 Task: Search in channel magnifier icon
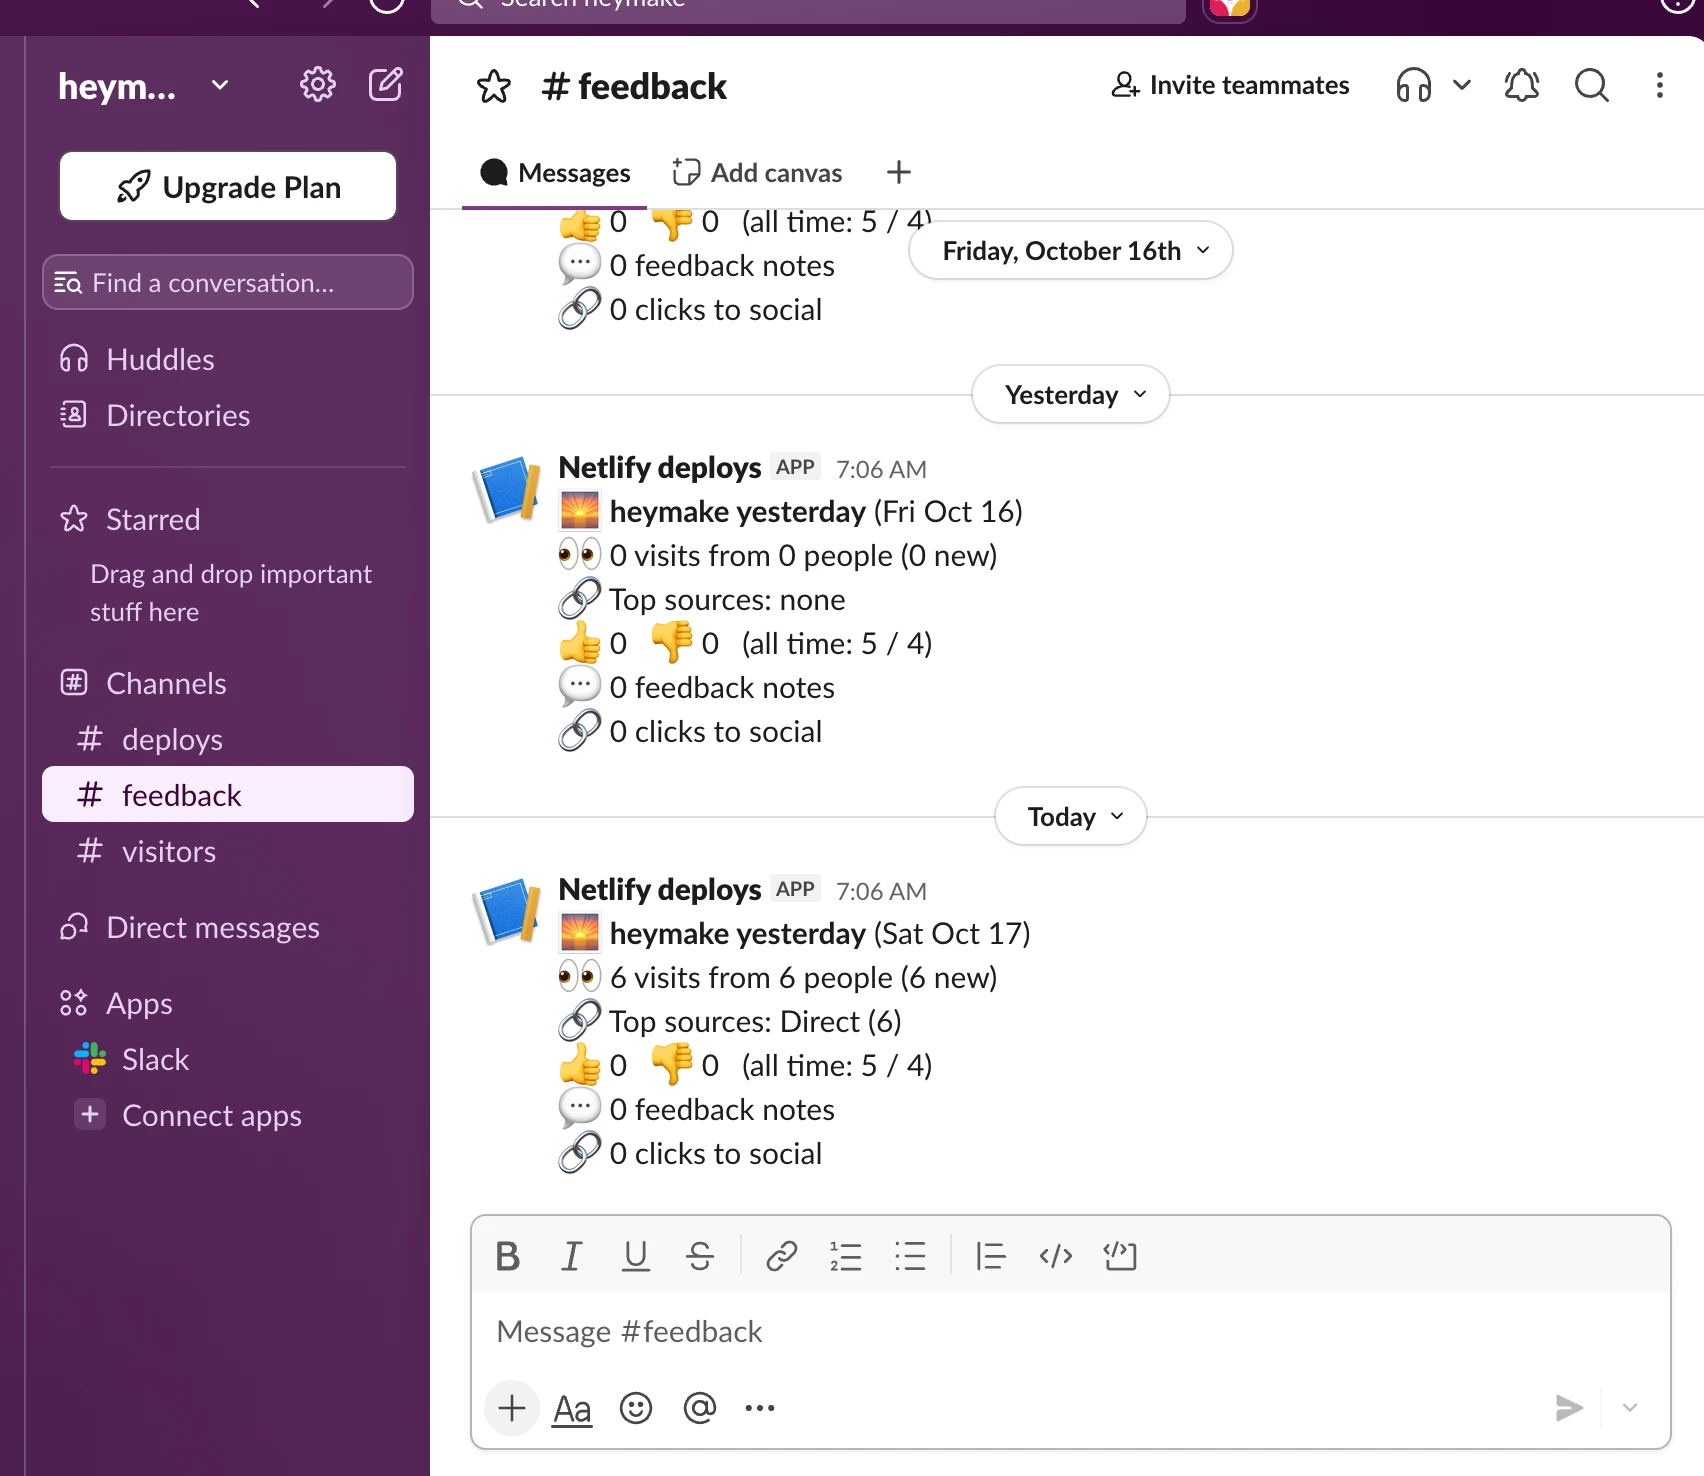coord(1592,85)
